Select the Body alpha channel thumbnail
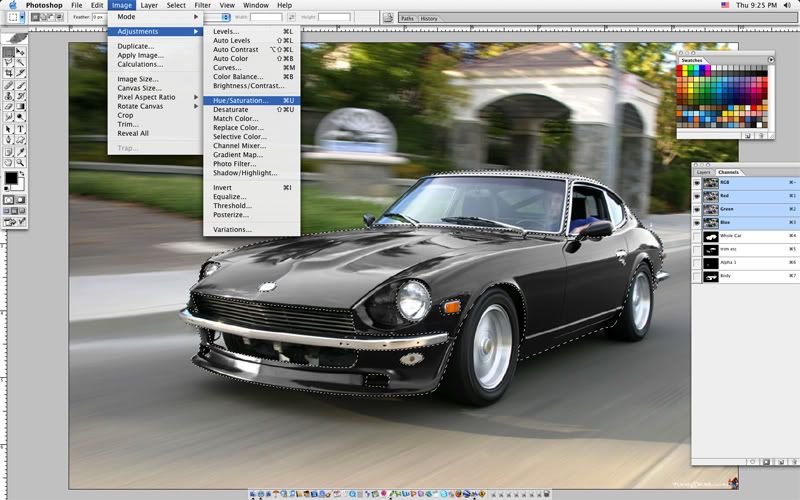 711,275
